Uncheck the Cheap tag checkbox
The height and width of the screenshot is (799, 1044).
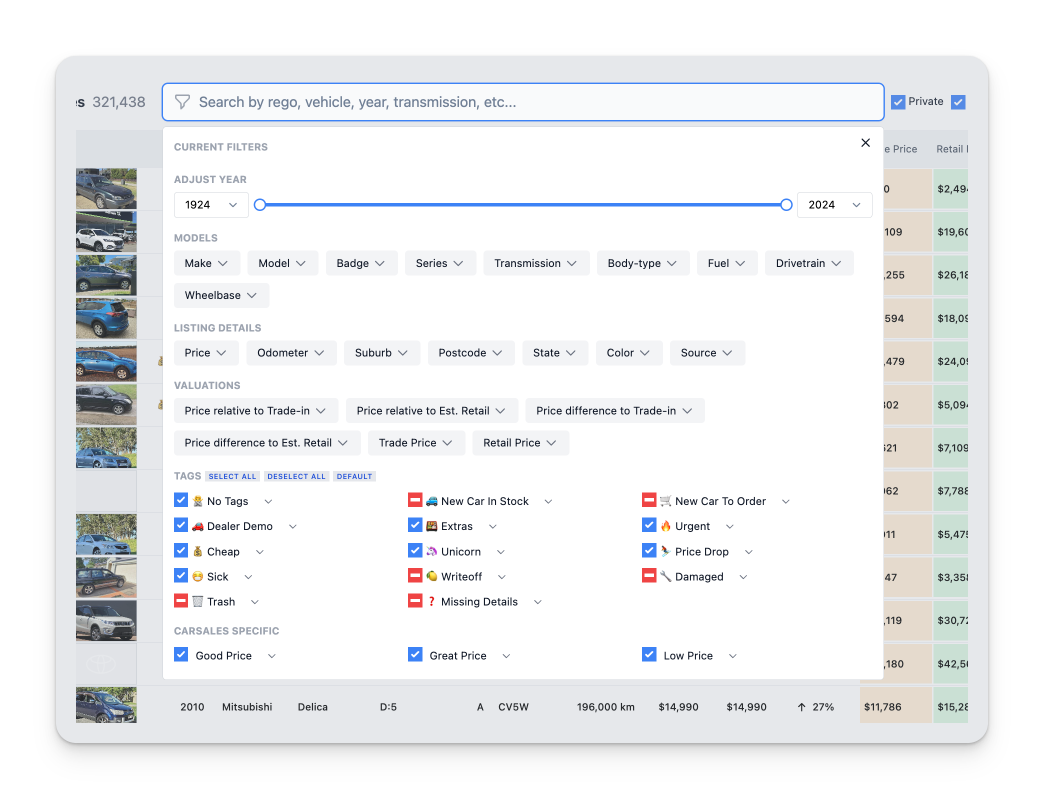click(x=181, y=551)
